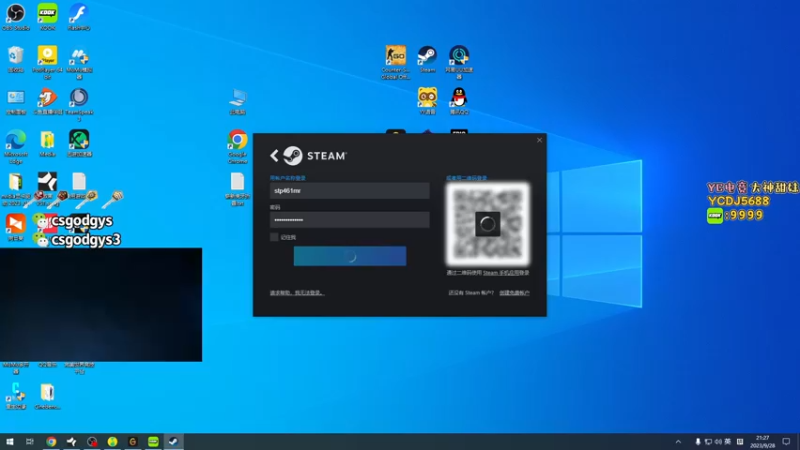Go back using the Steam login arrow

[274, 156]
